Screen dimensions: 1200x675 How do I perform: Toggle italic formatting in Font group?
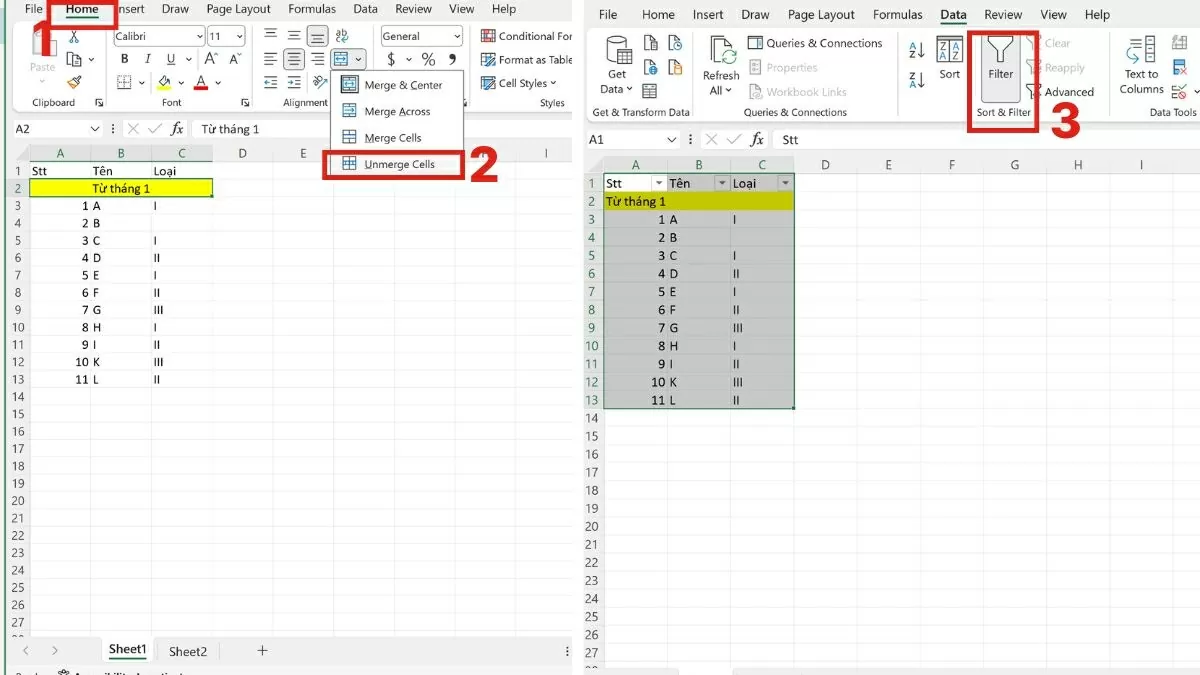tap(148, 59)
